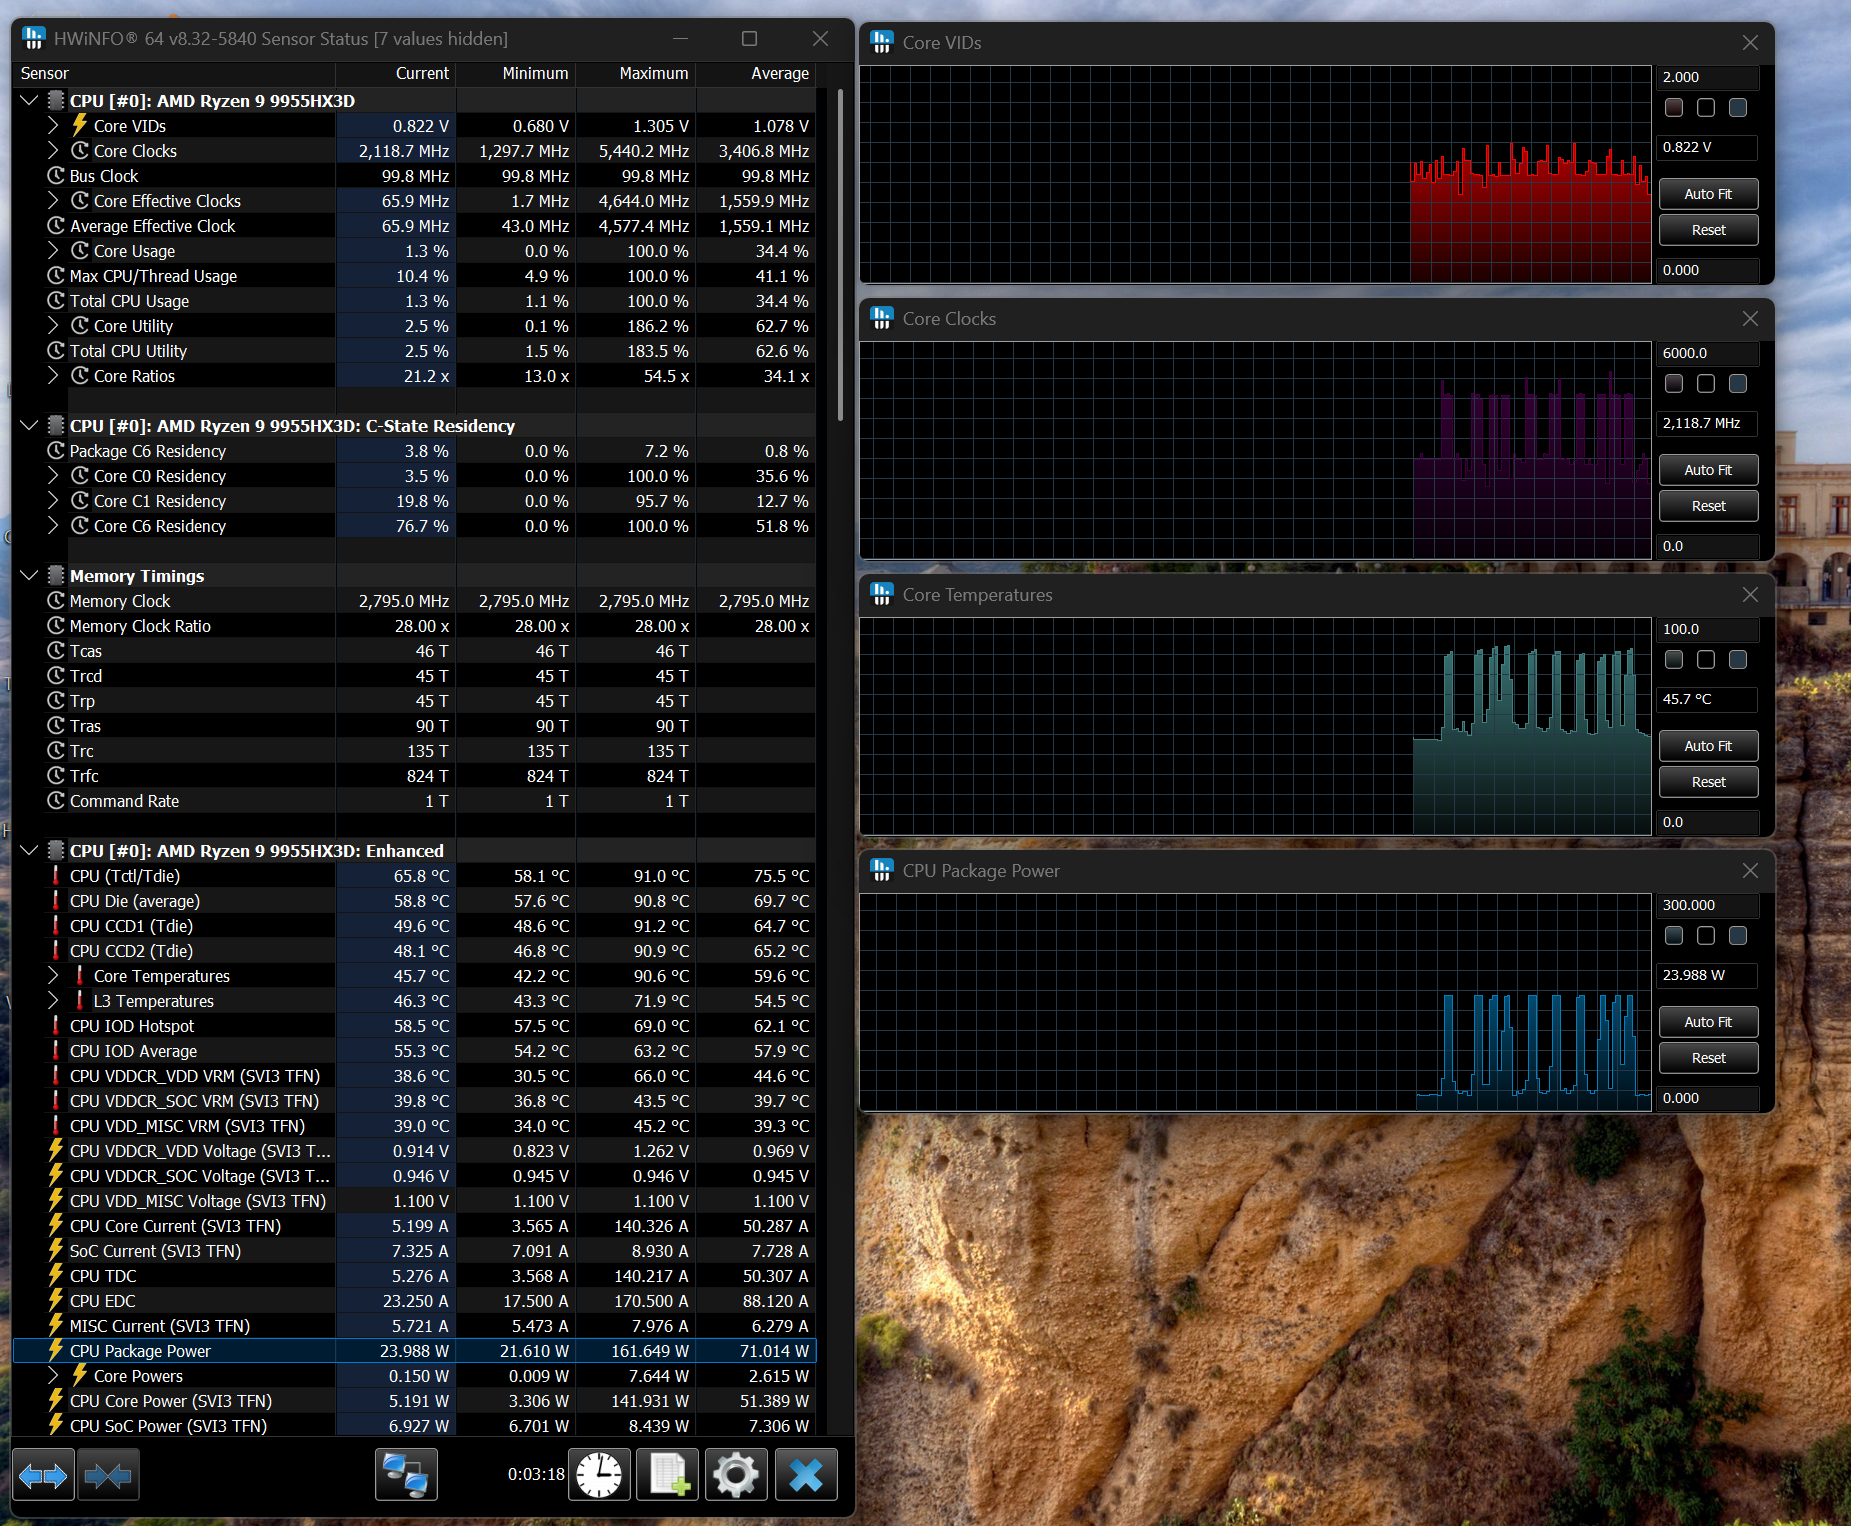Click the clock icon to reset elapsed time
1851x1526 pixels.
599,1475
